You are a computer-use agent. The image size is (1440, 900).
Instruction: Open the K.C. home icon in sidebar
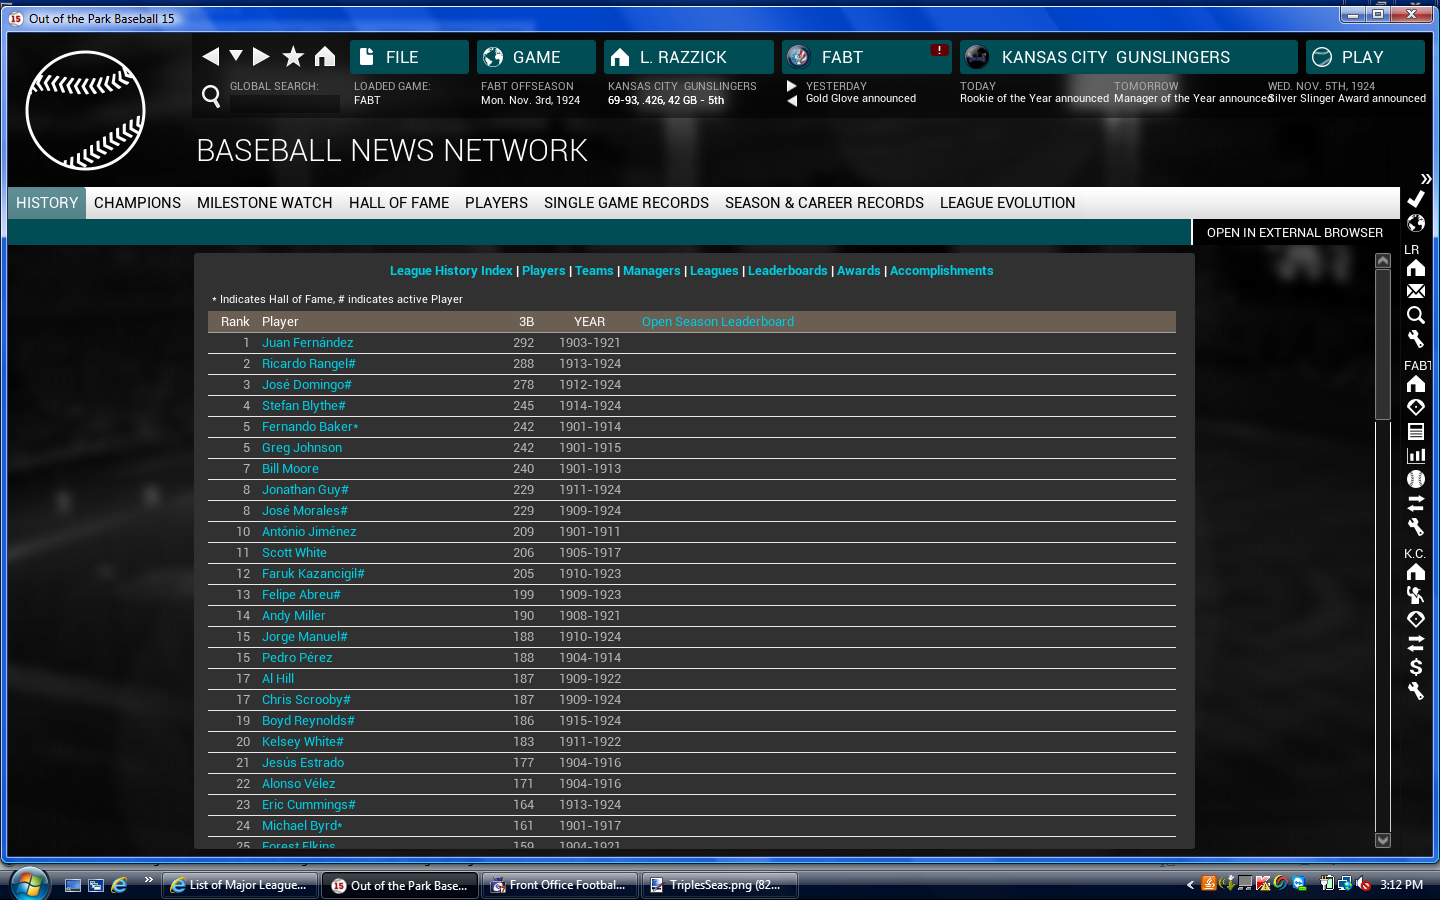[1416, 572]
